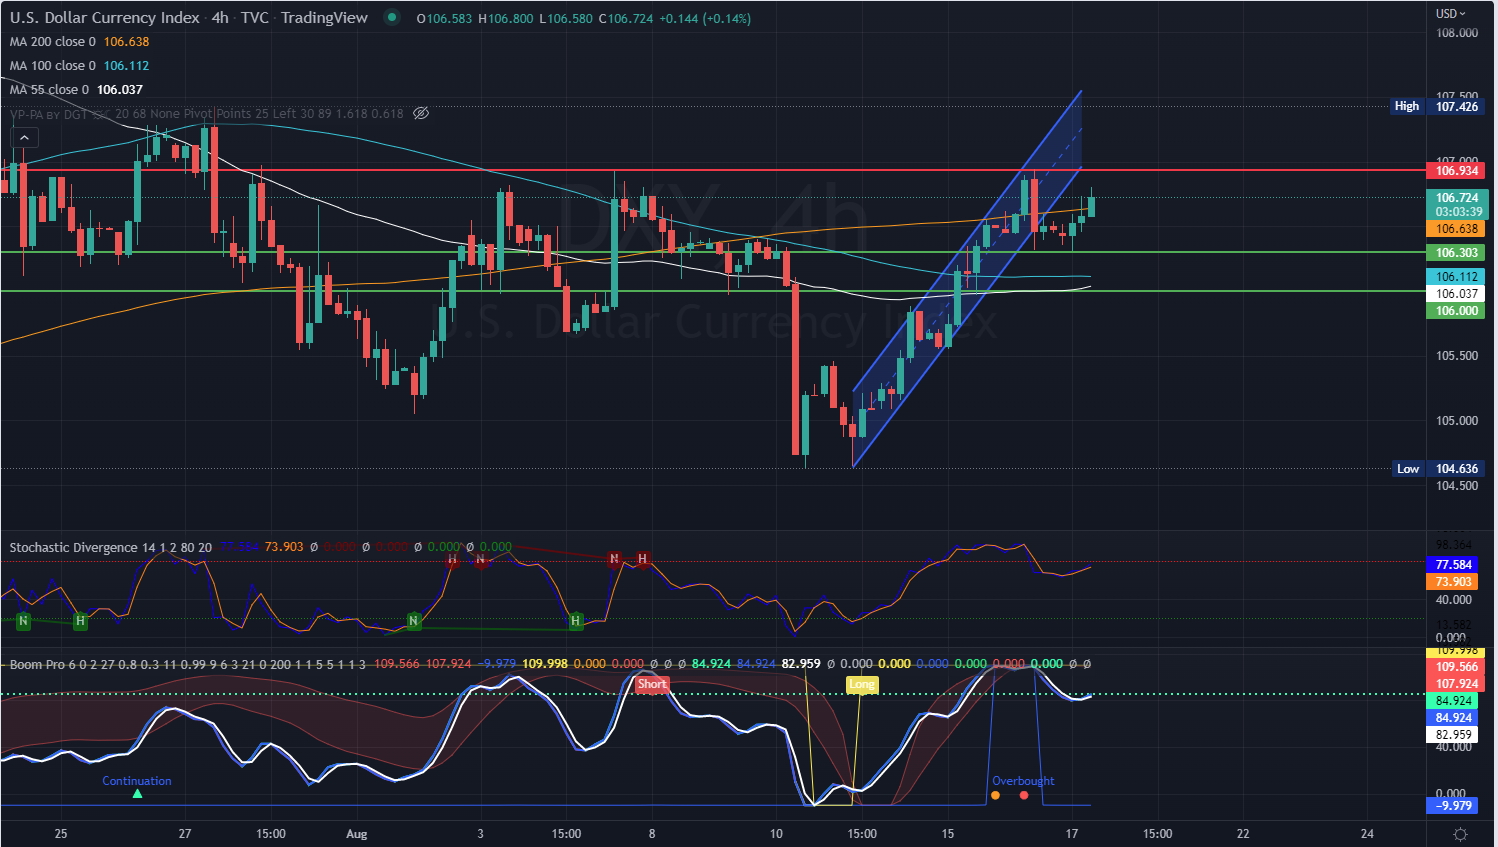Select the TVC exchange label

pos(255,17)
